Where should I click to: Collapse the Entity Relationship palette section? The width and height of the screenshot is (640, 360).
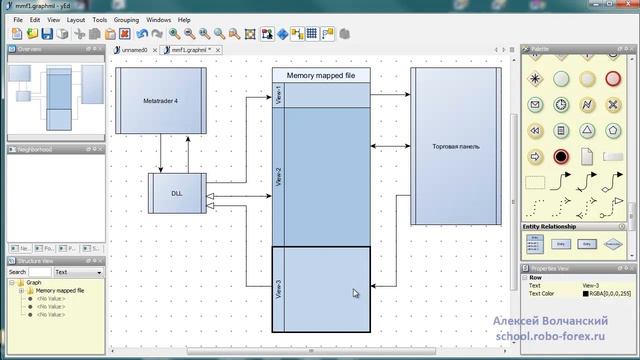[622, 227]
